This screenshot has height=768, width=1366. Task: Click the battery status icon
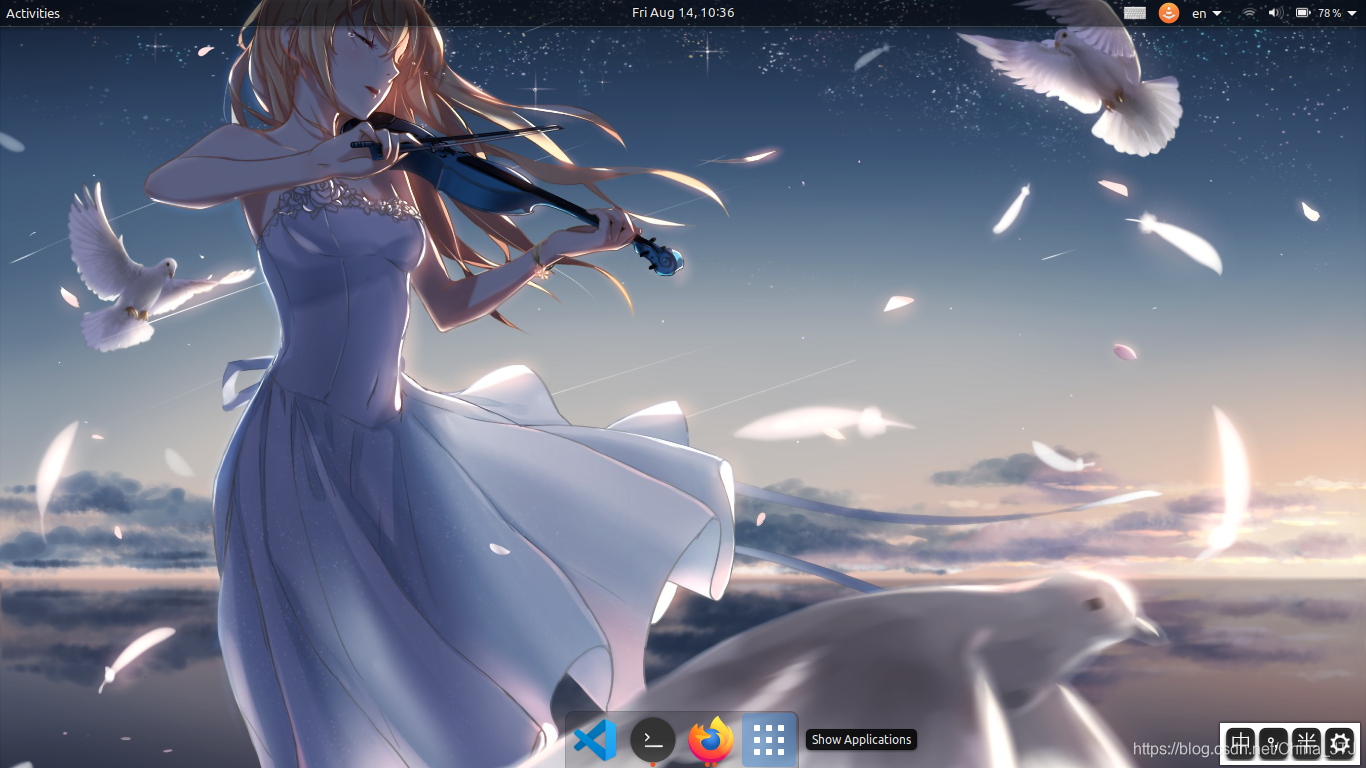[1303, 13]
